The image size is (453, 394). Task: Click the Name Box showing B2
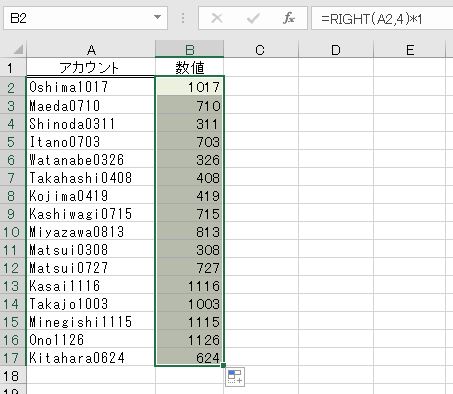85,18
